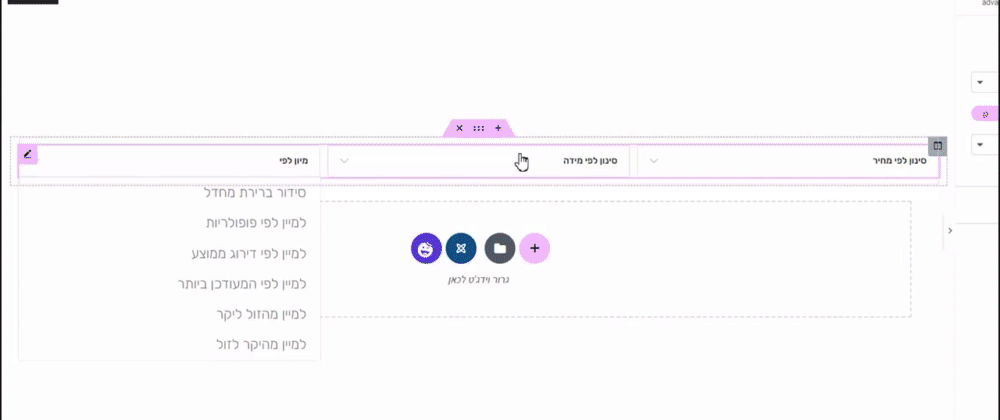1000x420 pixels.
Task: Open the סינון לפי מחיר dropdown
Action: point(791,161)
